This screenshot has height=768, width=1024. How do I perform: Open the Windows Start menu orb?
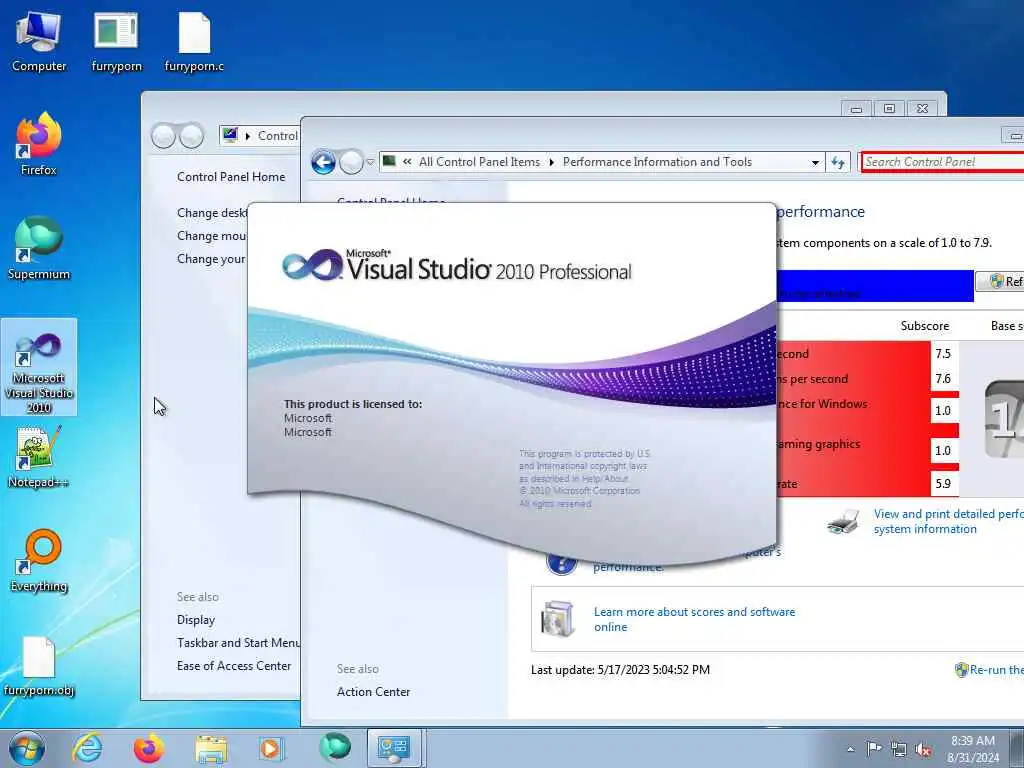(x=27, y=748)
